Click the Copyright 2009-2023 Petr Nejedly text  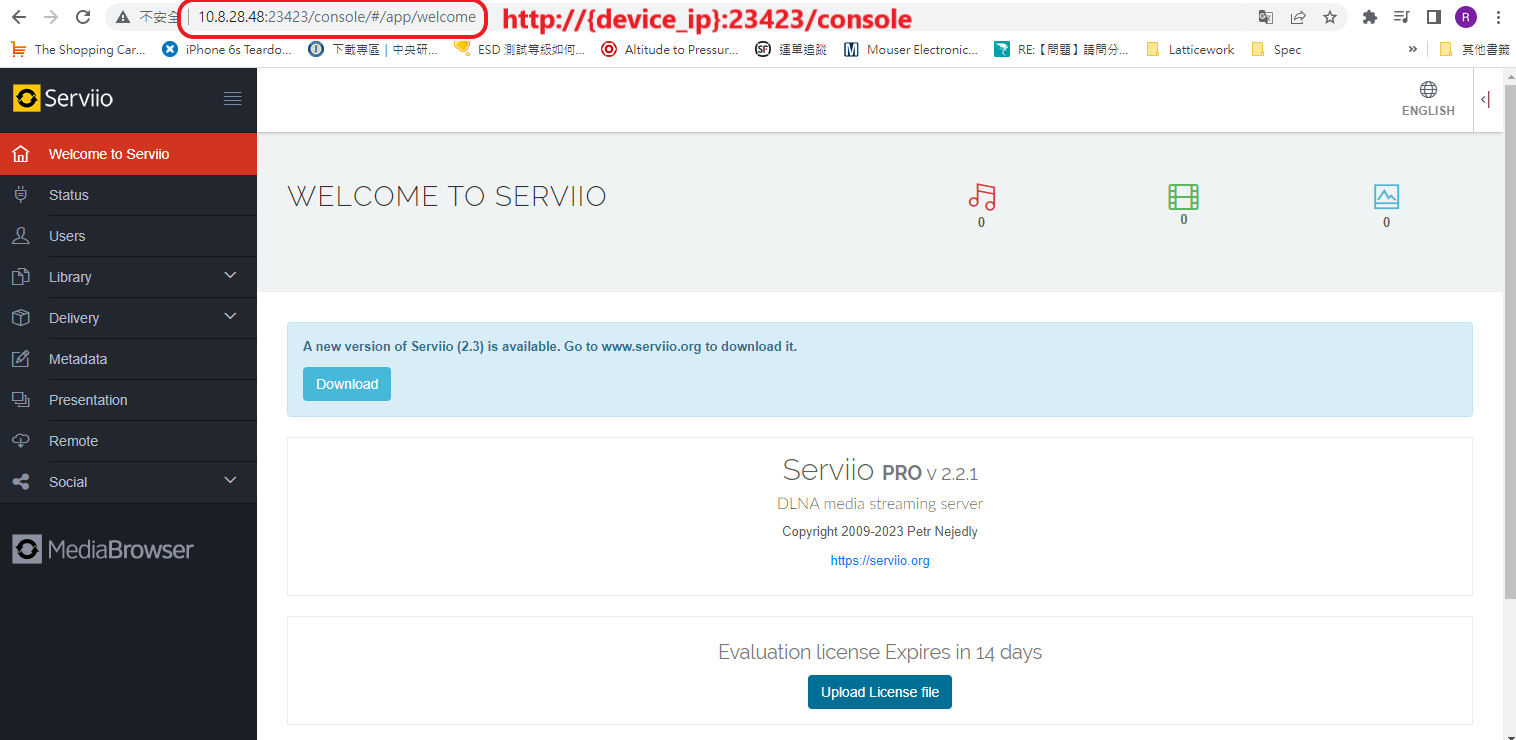click(x=880, y=531)
